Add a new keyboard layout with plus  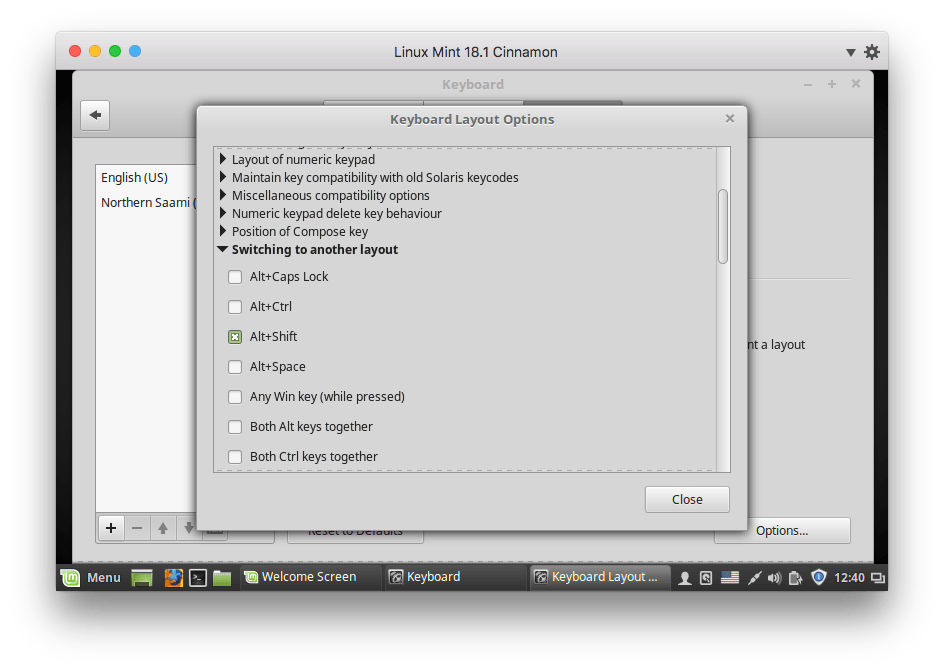point(111,528)
